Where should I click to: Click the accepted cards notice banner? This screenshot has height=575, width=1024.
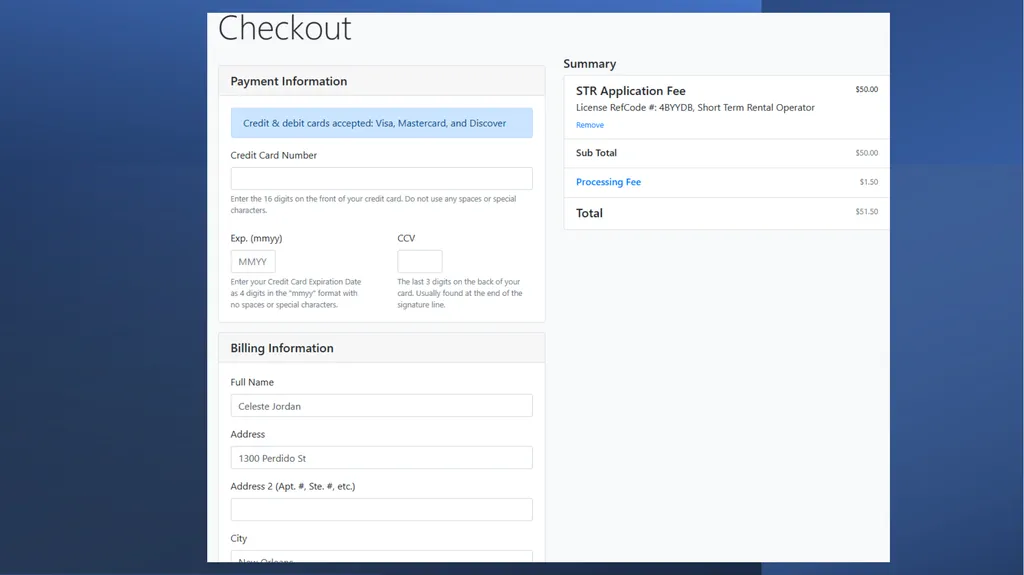tap(381, 123)
